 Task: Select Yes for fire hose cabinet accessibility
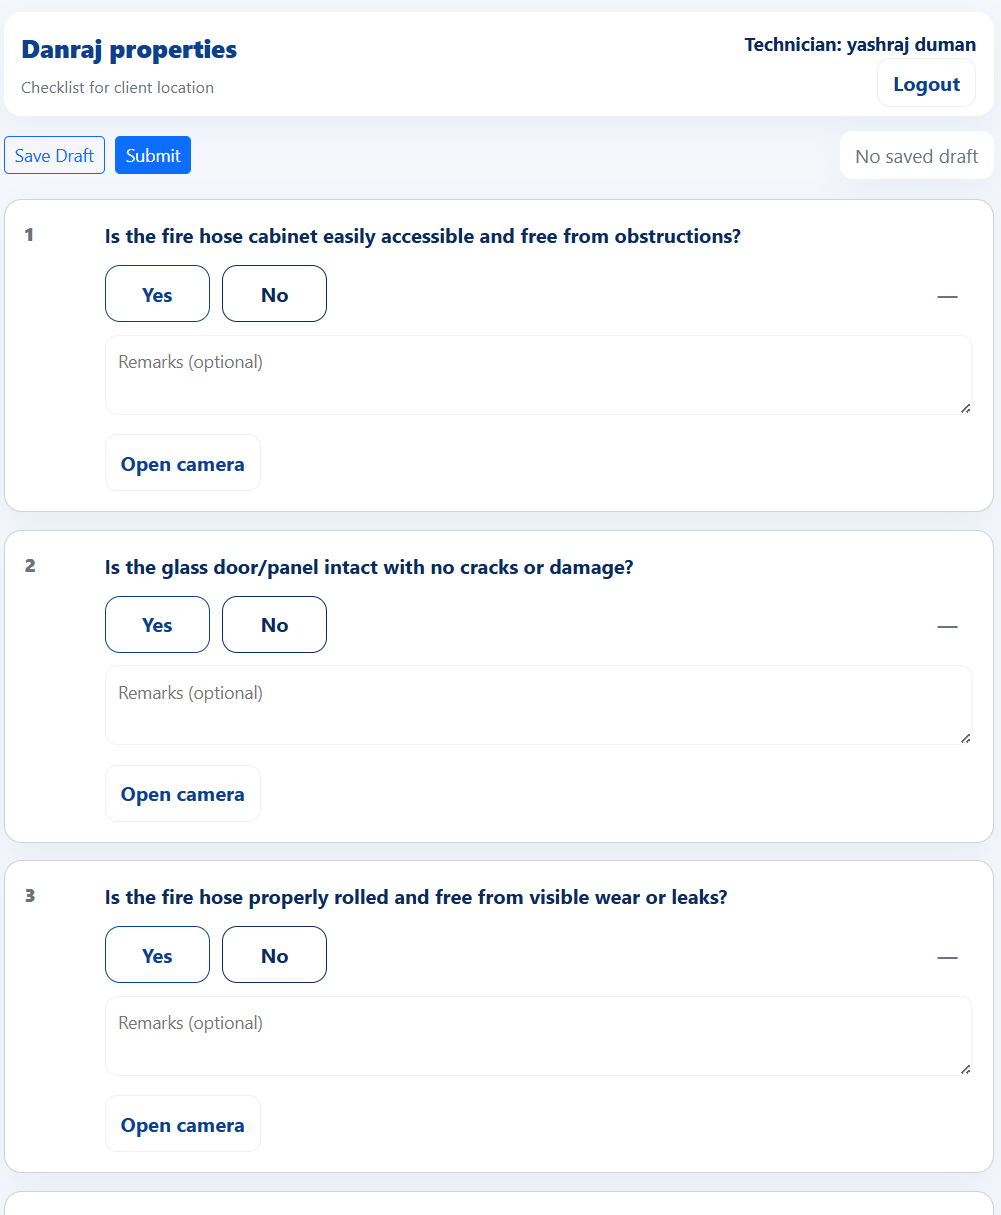(157, 293)
